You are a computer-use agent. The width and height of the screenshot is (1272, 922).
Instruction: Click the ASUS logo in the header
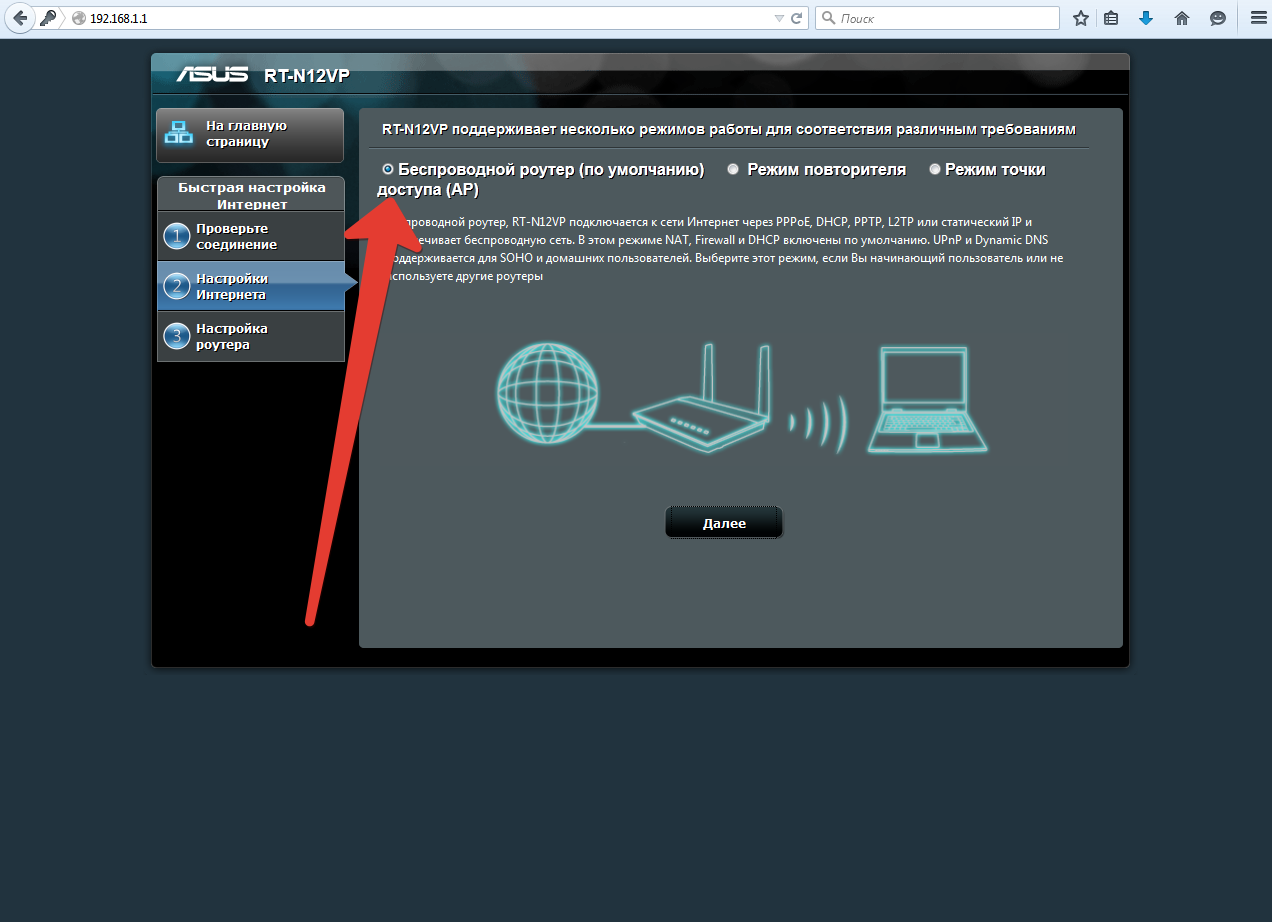point(212,75)
